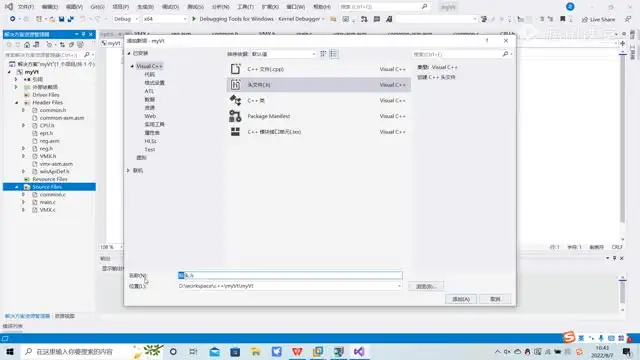Open the Window menu
Image resolution: width=640 pixels, height=360 pixels.
pos(296,7)
